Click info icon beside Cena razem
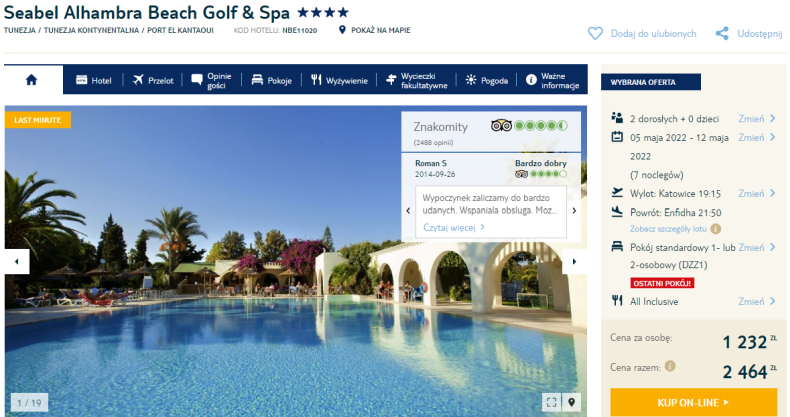Screen dimensions: 790x417 pos(670,366)
